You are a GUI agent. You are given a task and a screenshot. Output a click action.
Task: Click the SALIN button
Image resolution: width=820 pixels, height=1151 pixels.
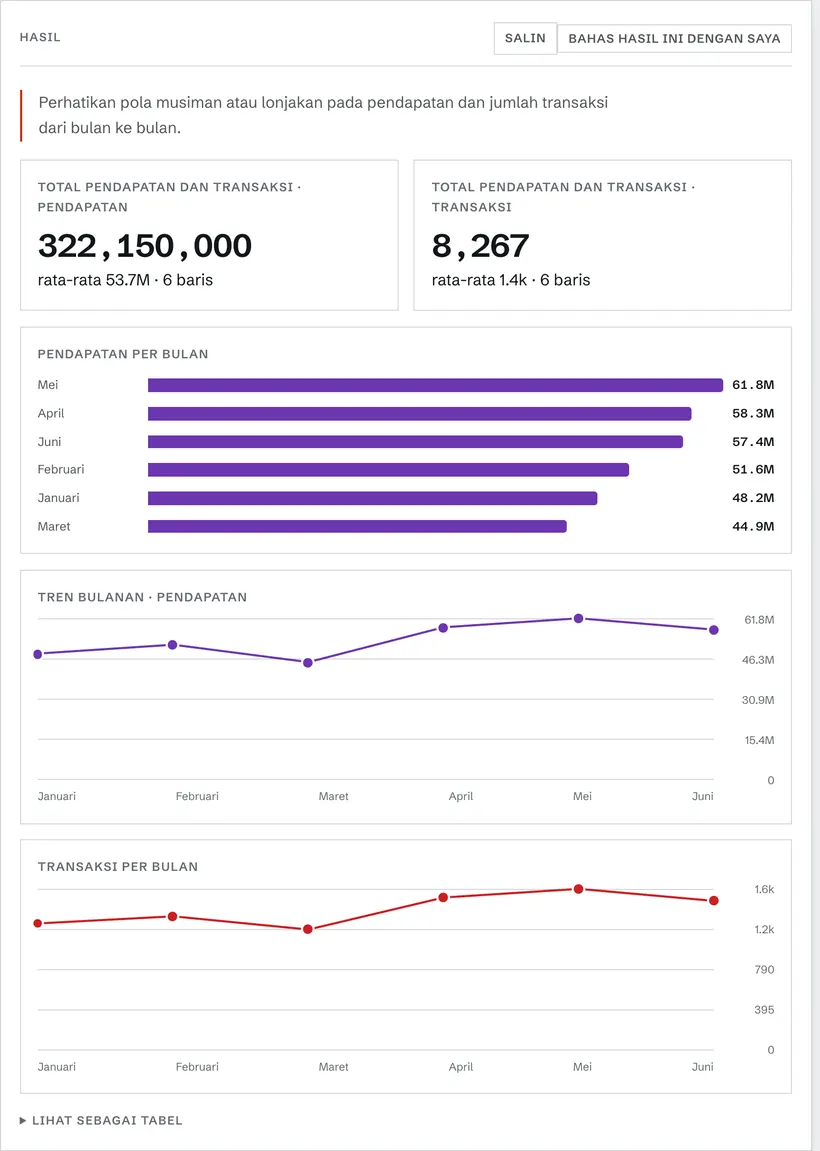525,38
